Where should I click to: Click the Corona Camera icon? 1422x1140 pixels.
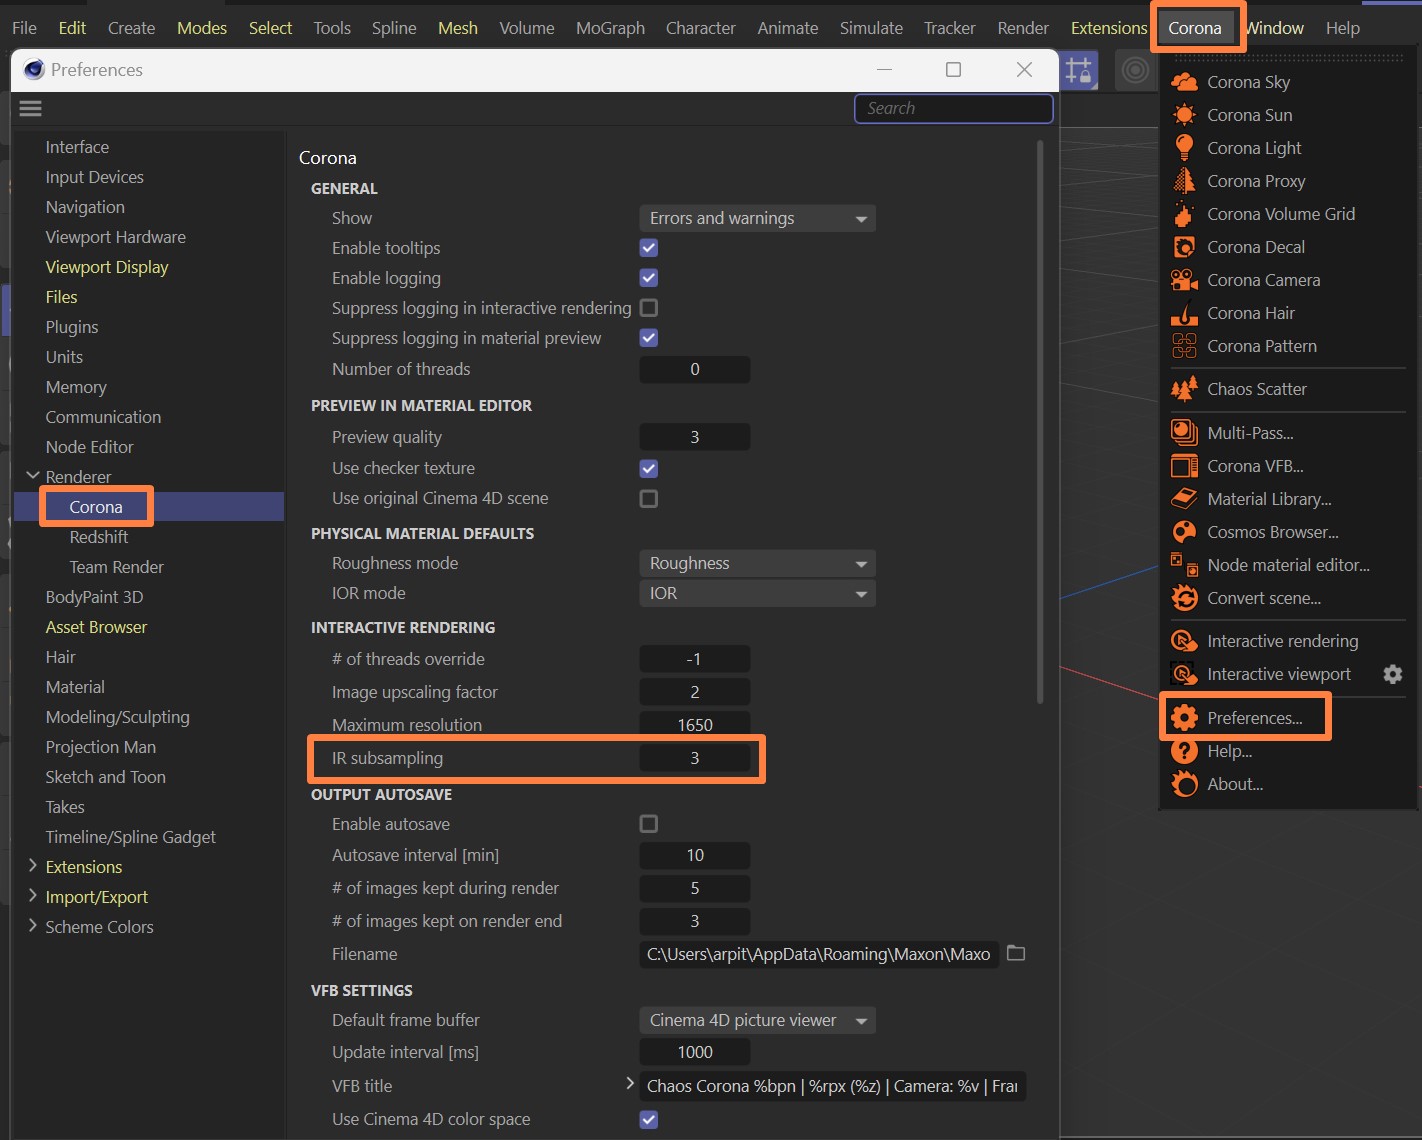1184,280
